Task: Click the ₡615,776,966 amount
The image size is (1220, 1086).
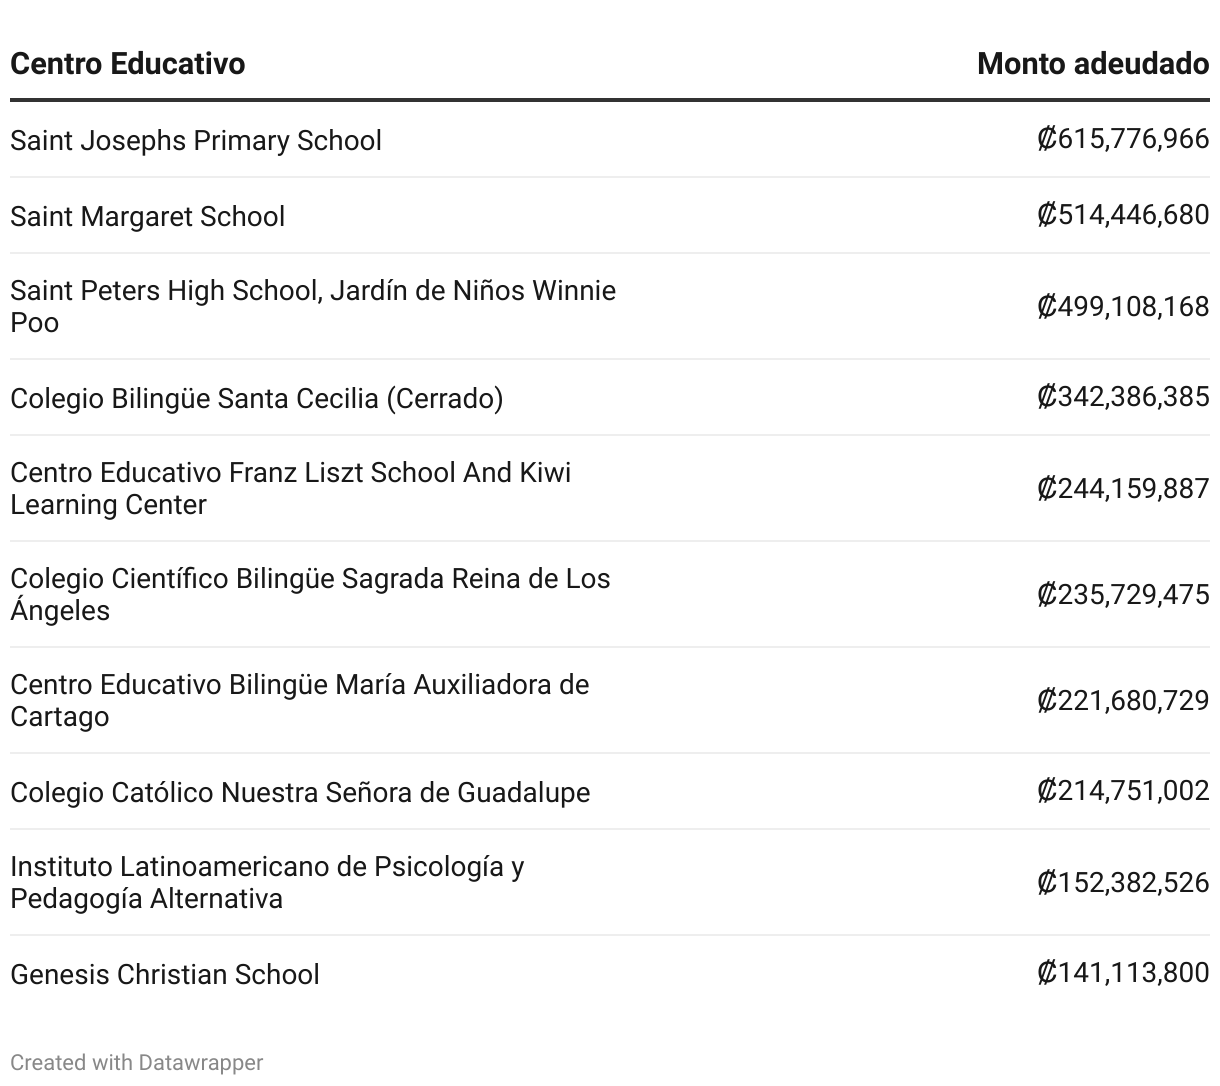Action: pyautogui.click(x=1122, y=138)
